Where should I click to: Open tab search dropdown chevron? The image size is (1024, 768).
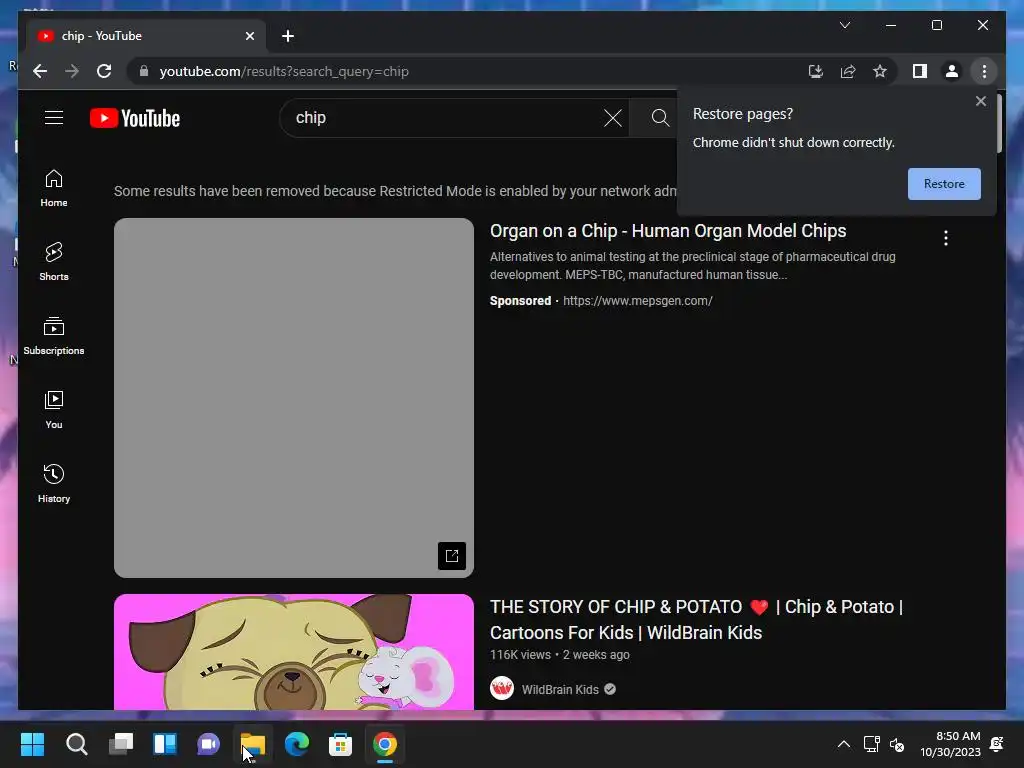844,25
